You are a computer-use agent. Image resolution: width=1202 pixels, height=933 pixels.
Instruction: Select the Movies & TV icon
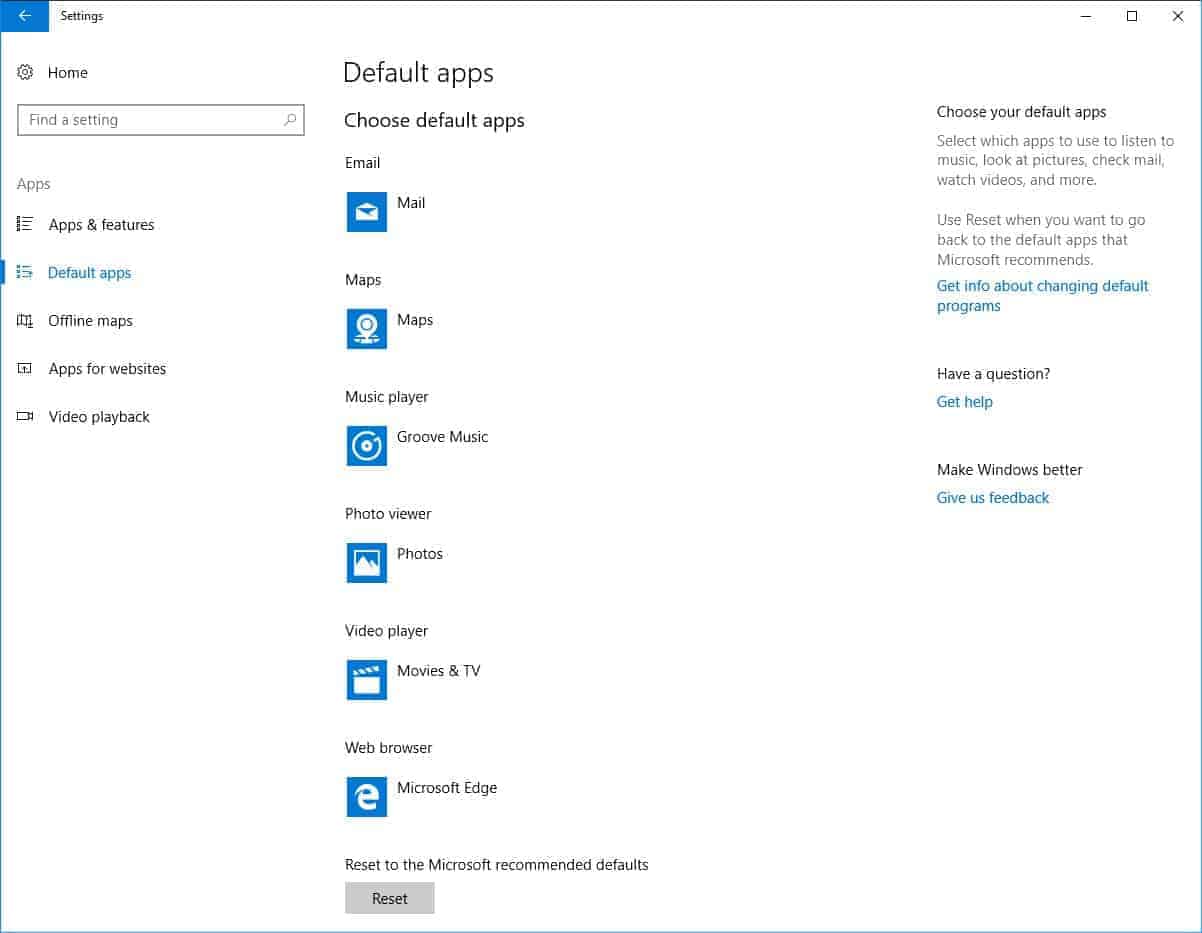[366, 680]
